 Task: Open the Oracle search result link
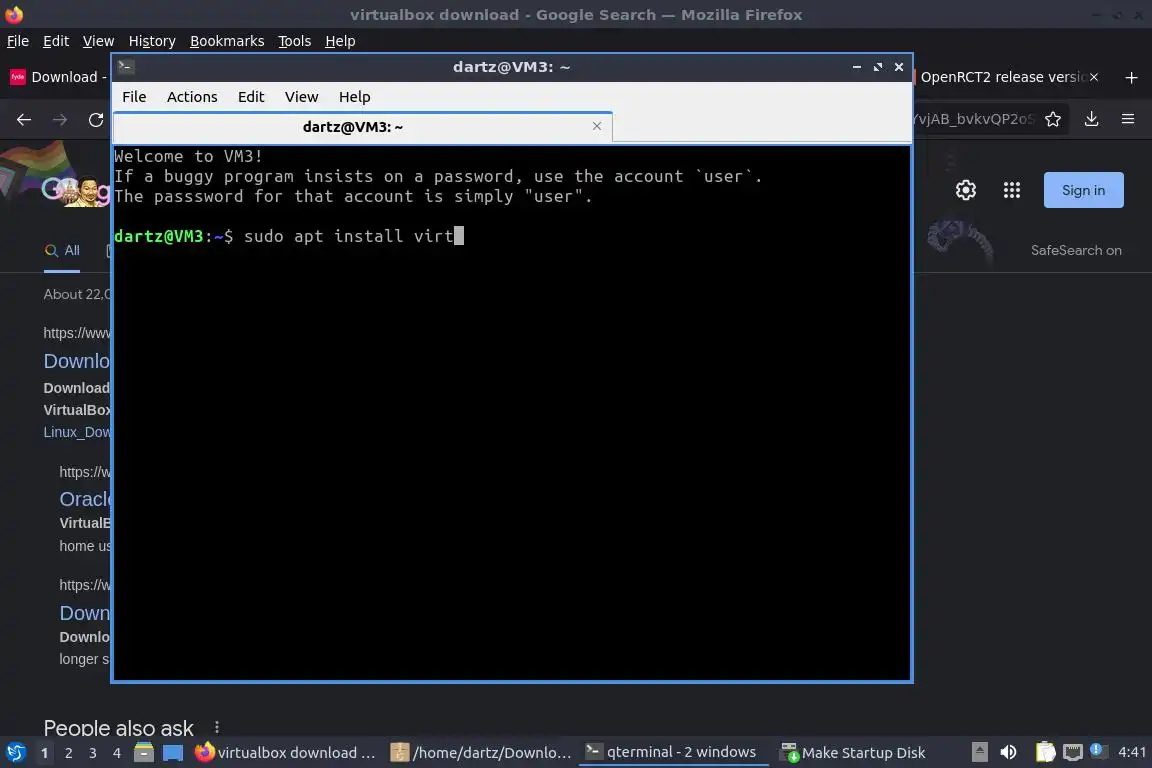(84, 499)
